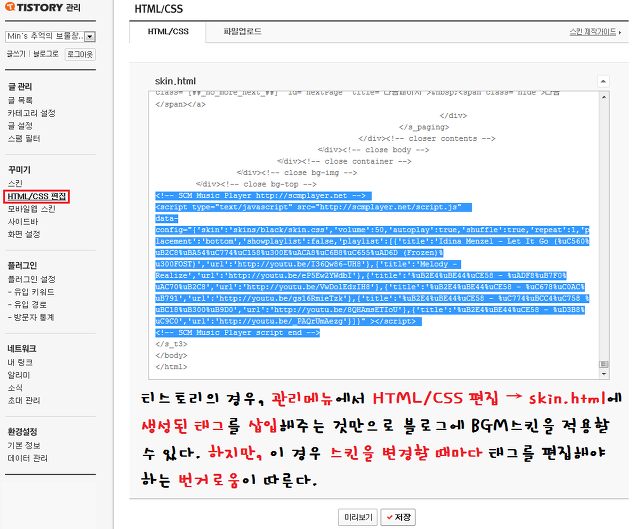This screenshot has width=635, height=529.
Task: Open 글 설정 menu item
Action: (x=20, y=126)
